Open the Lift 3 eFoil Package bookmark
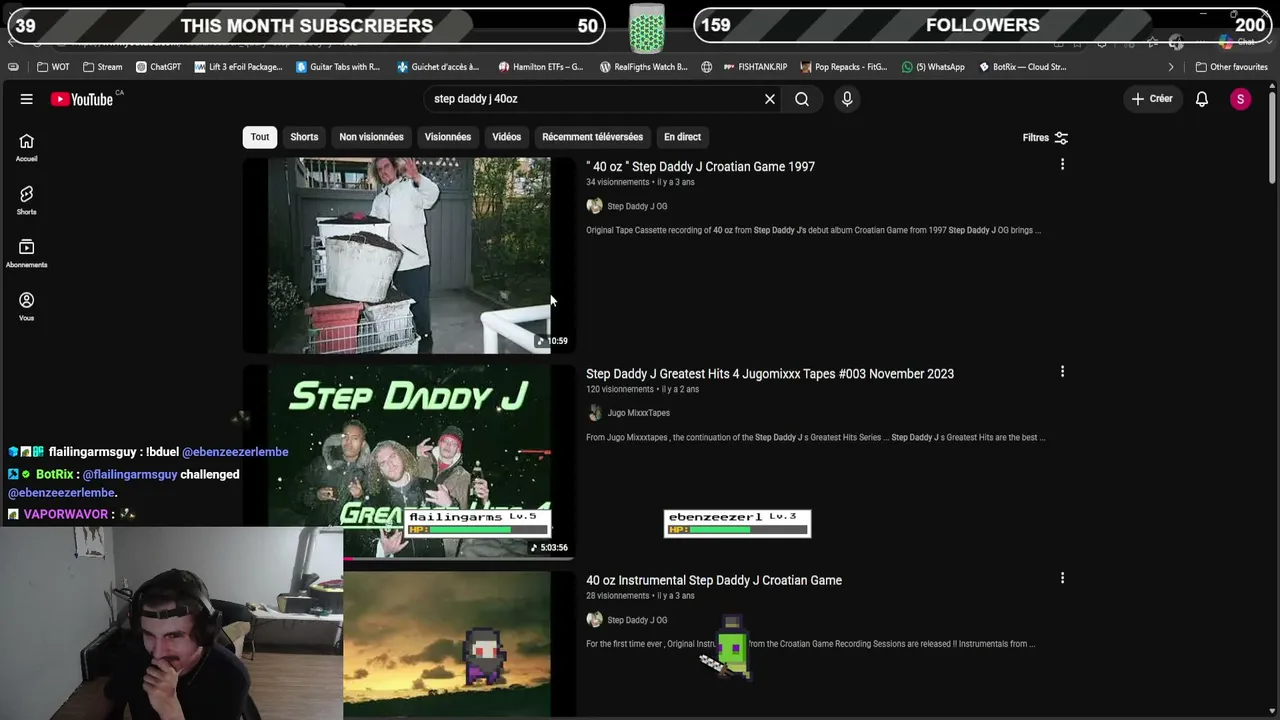1280x720 pixels. [238, 67]
